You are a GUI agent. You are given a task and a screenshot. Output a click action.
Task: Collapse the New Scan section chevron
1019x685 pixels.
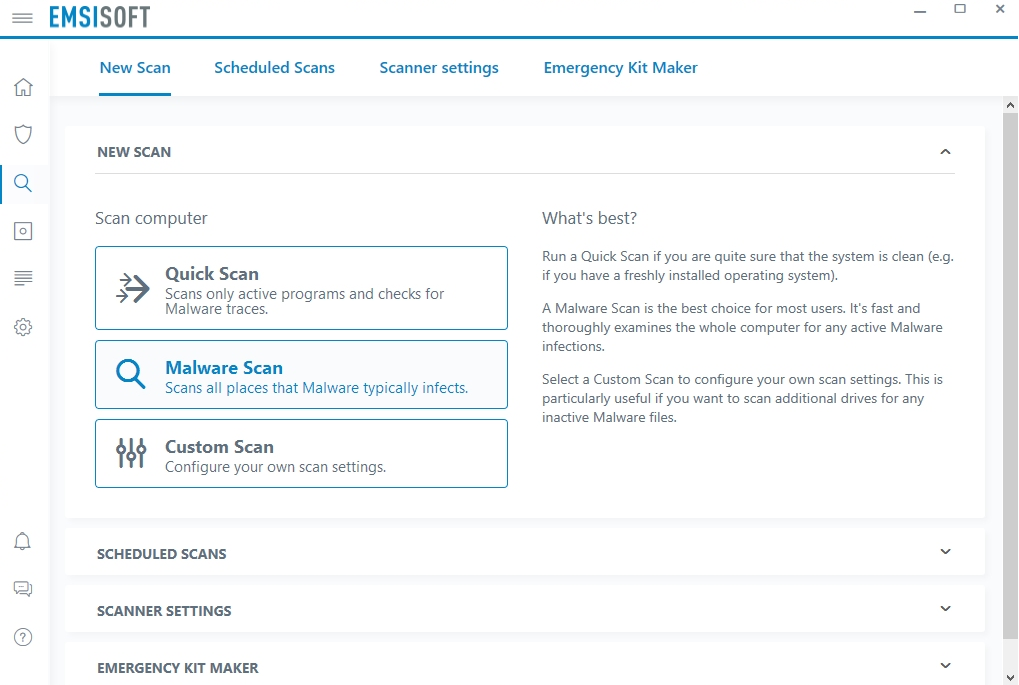pyautogui.click(x=946, y=151)
